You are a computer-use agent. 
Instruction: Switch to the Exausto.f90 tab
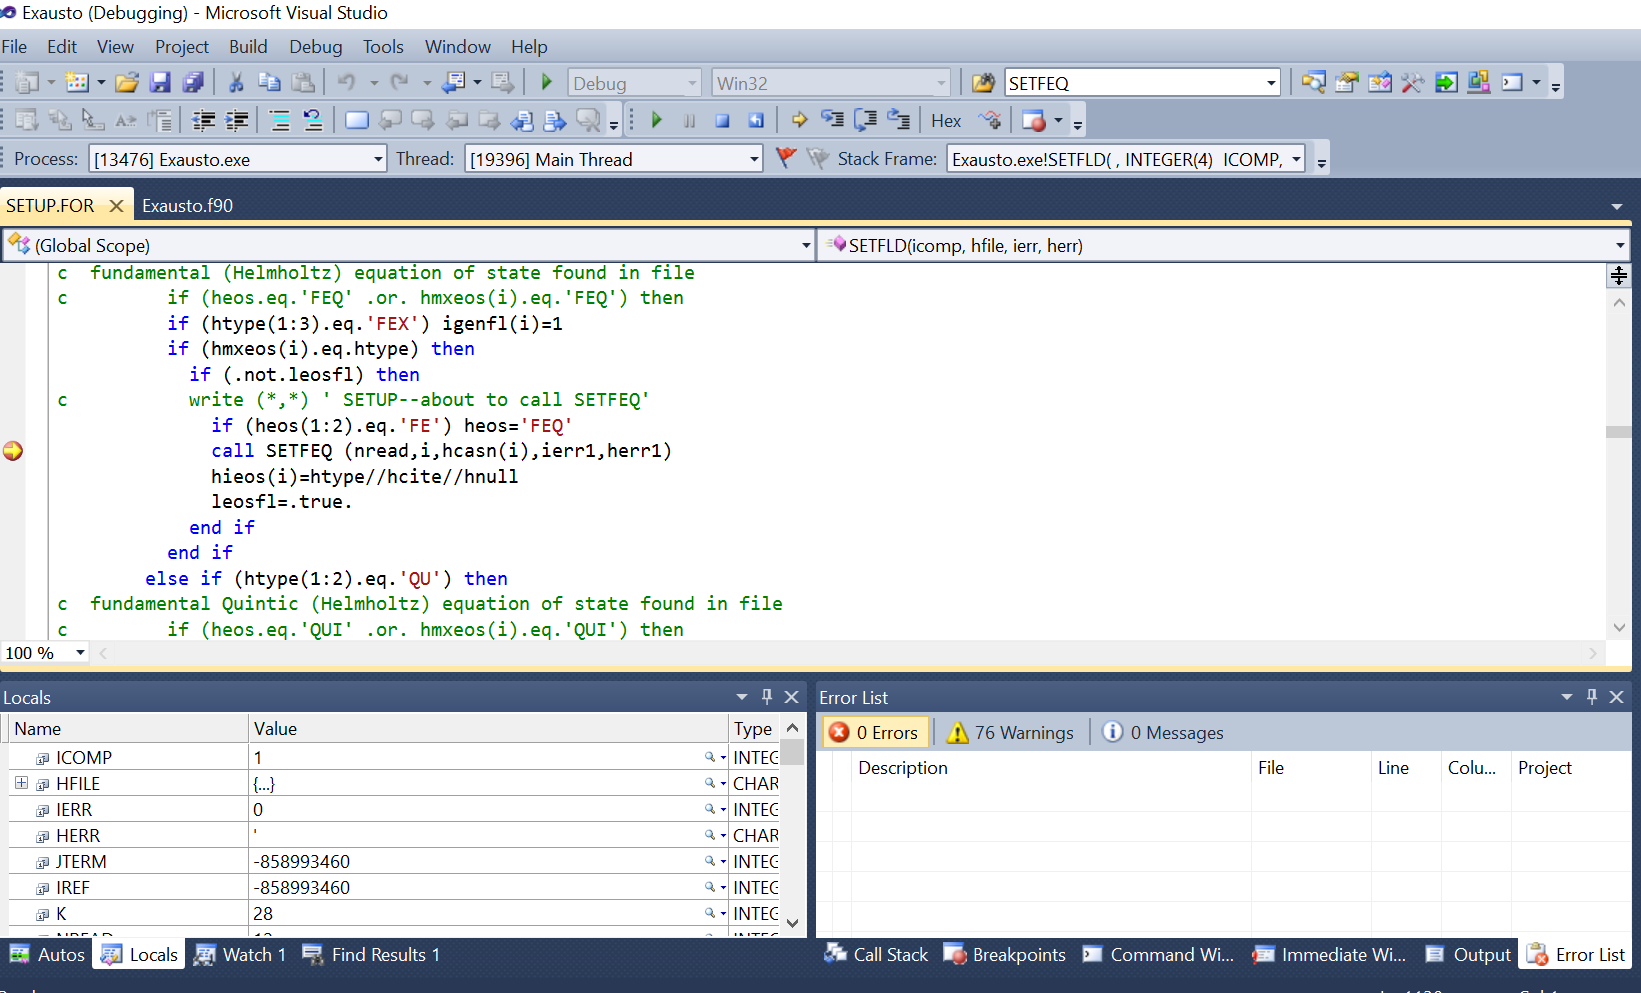[x=187, y=205]
